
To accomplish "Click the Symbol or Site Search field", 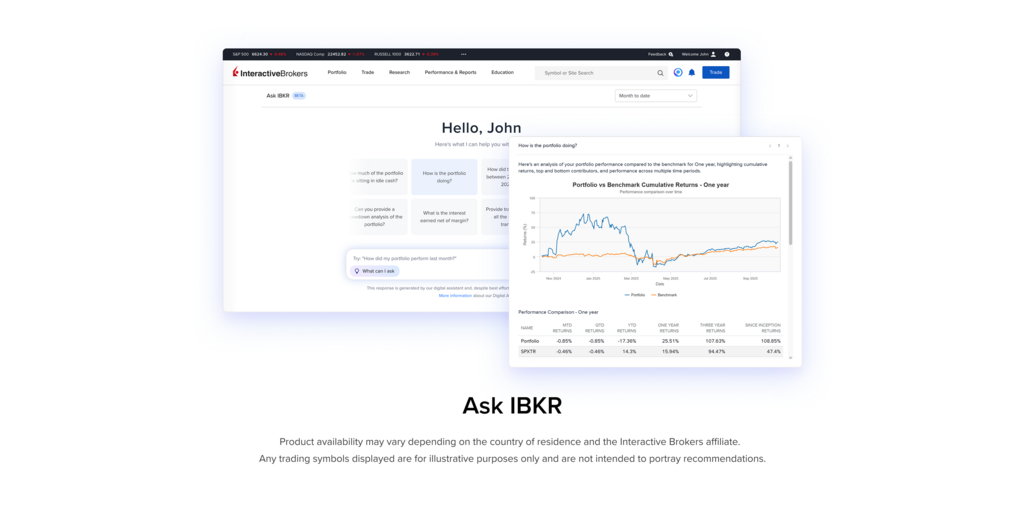I will click(x=595, y=73).
